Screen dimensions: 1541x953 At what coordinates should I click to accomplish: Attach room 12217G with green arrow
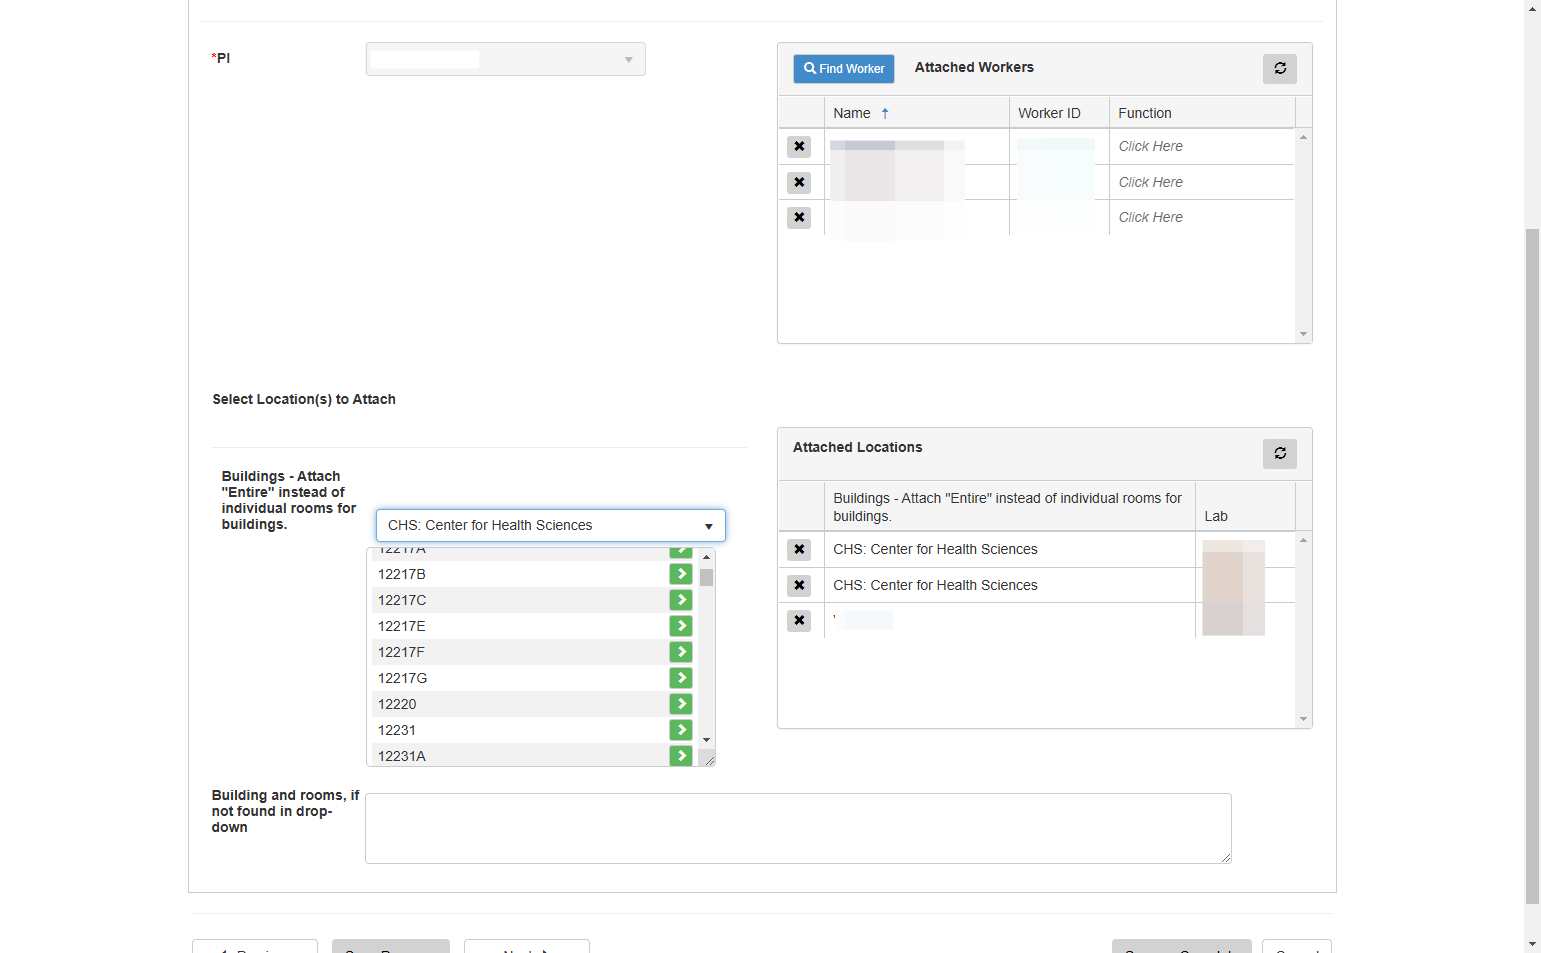tap(680, 678)
